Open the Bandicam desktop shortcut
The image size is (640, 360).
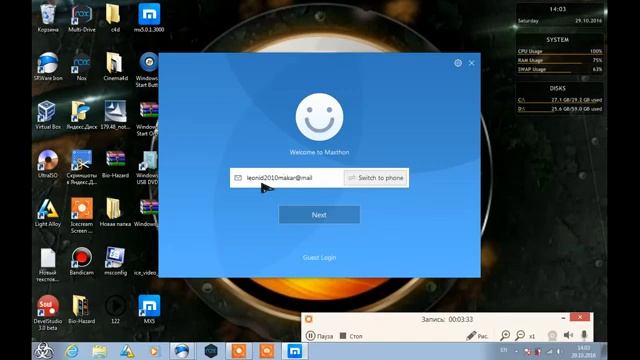point(82,261)
